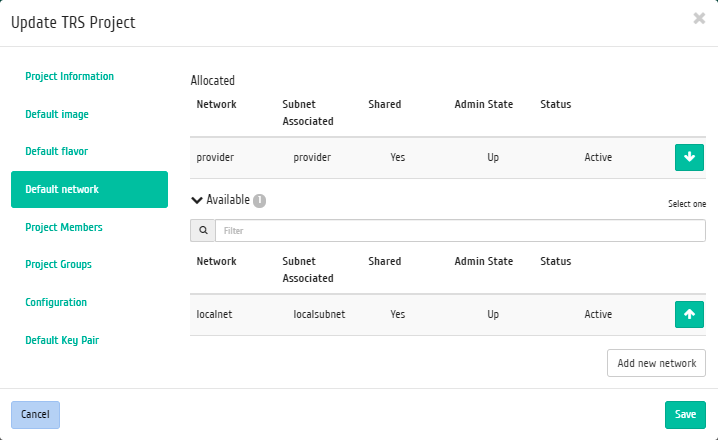
Task: Allocate localnet with up arrow button
Action: [x=689, y=315]
